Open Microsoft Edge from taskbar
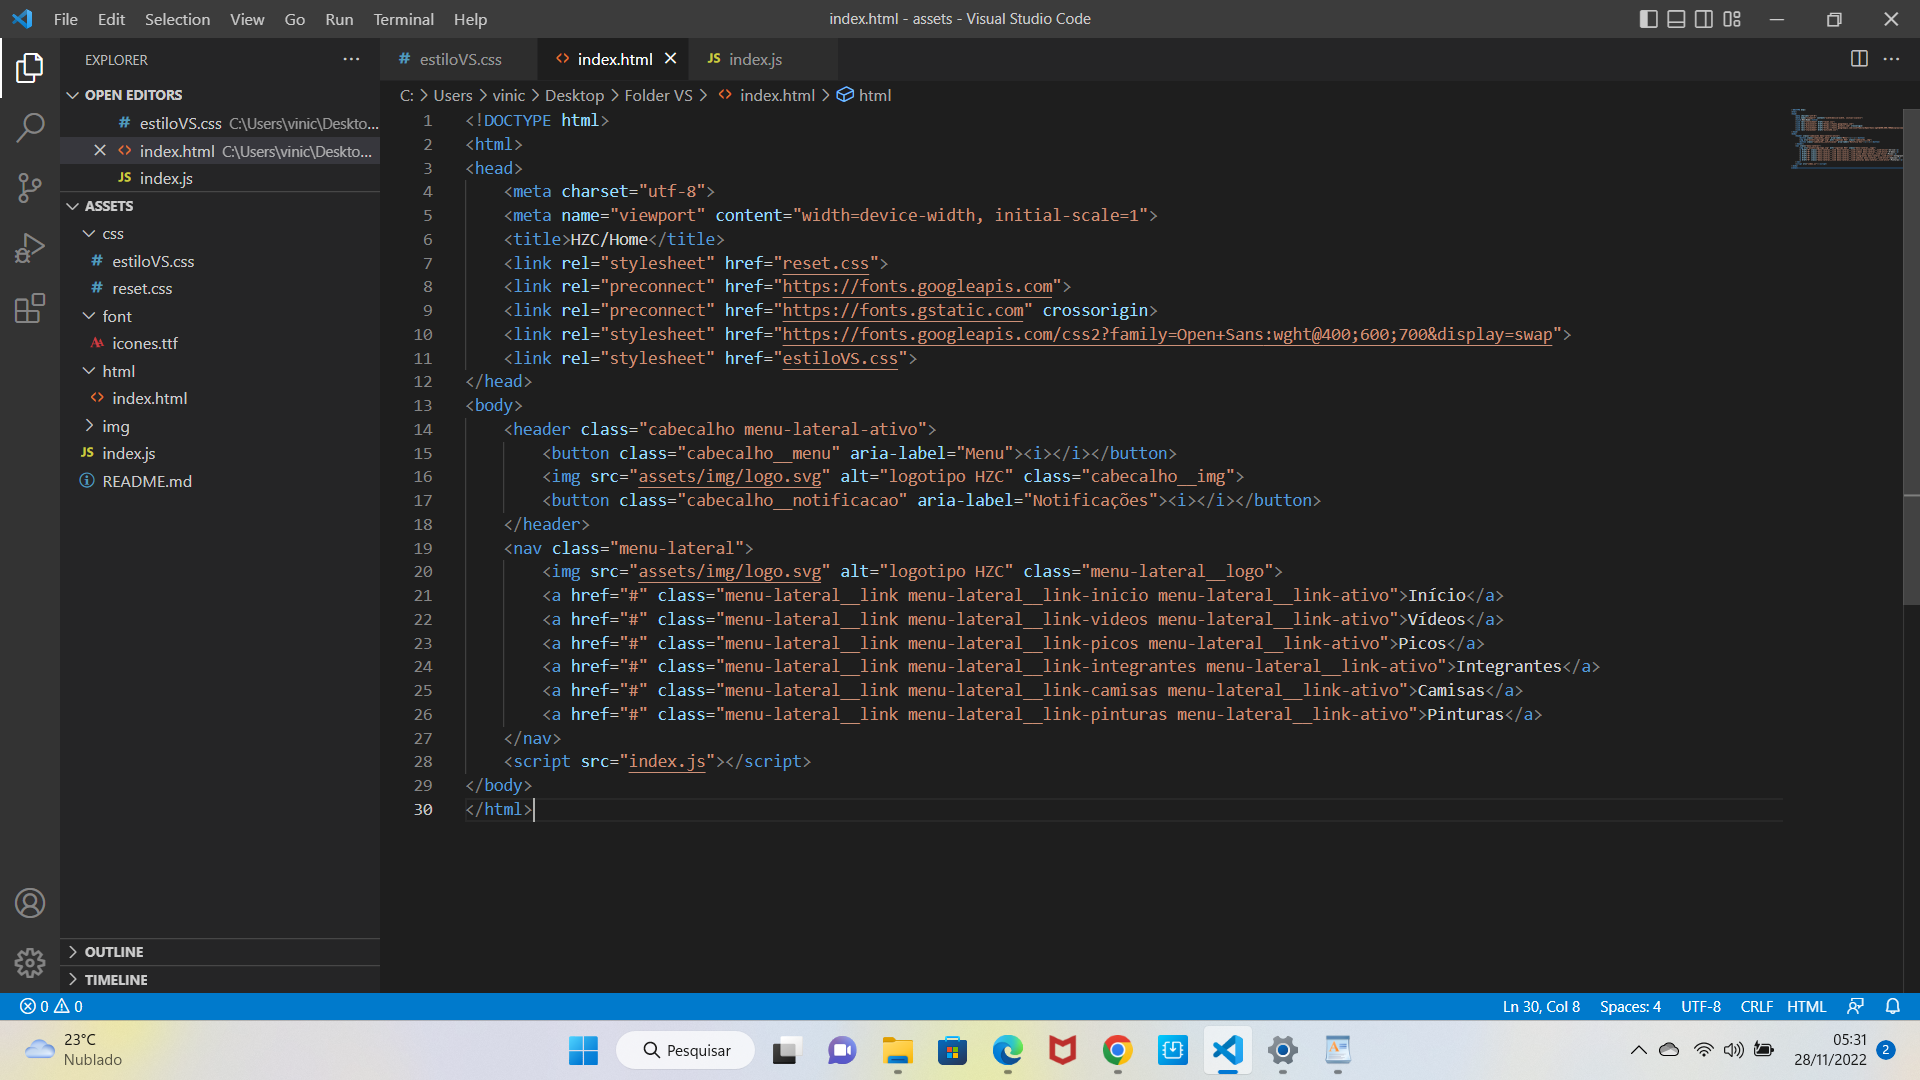This screenshot has width=1920, height=1080. click(x=1008, y=1050)
